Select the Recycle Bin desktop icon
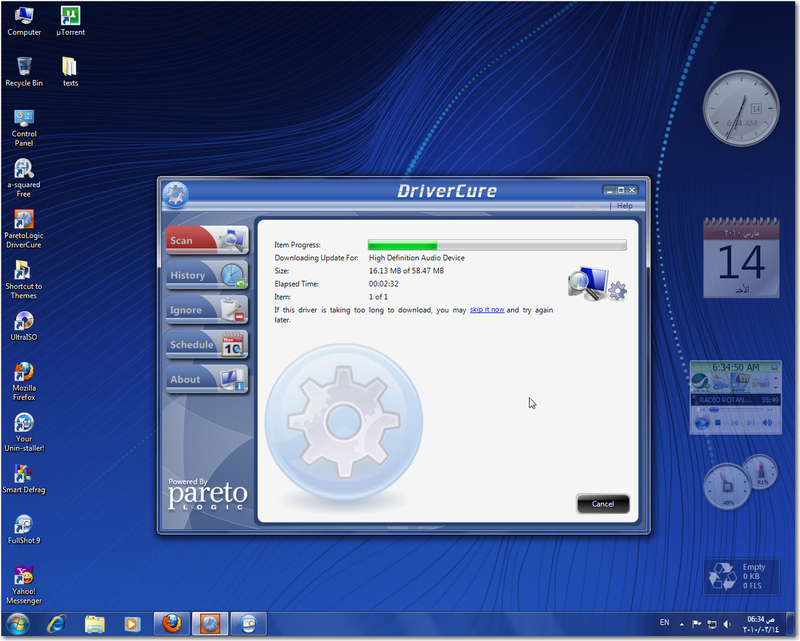The height and width of the screenshot is (641, 800). (x=24, y=72)
